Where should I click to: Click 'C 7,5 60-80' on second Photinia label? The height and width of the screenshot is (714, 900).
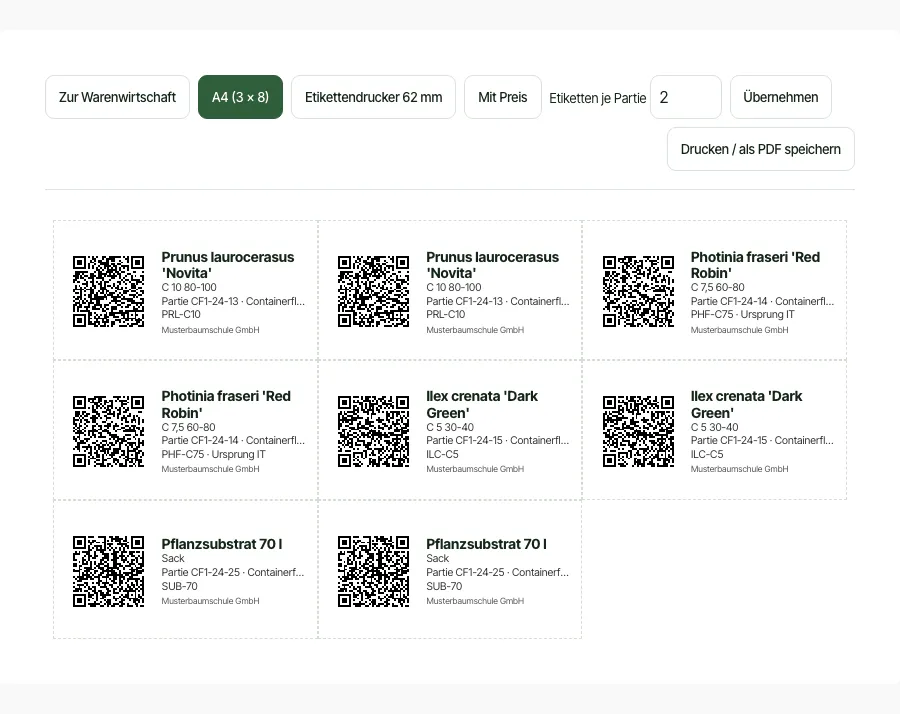pyautogui.click(x=188, y=428)
